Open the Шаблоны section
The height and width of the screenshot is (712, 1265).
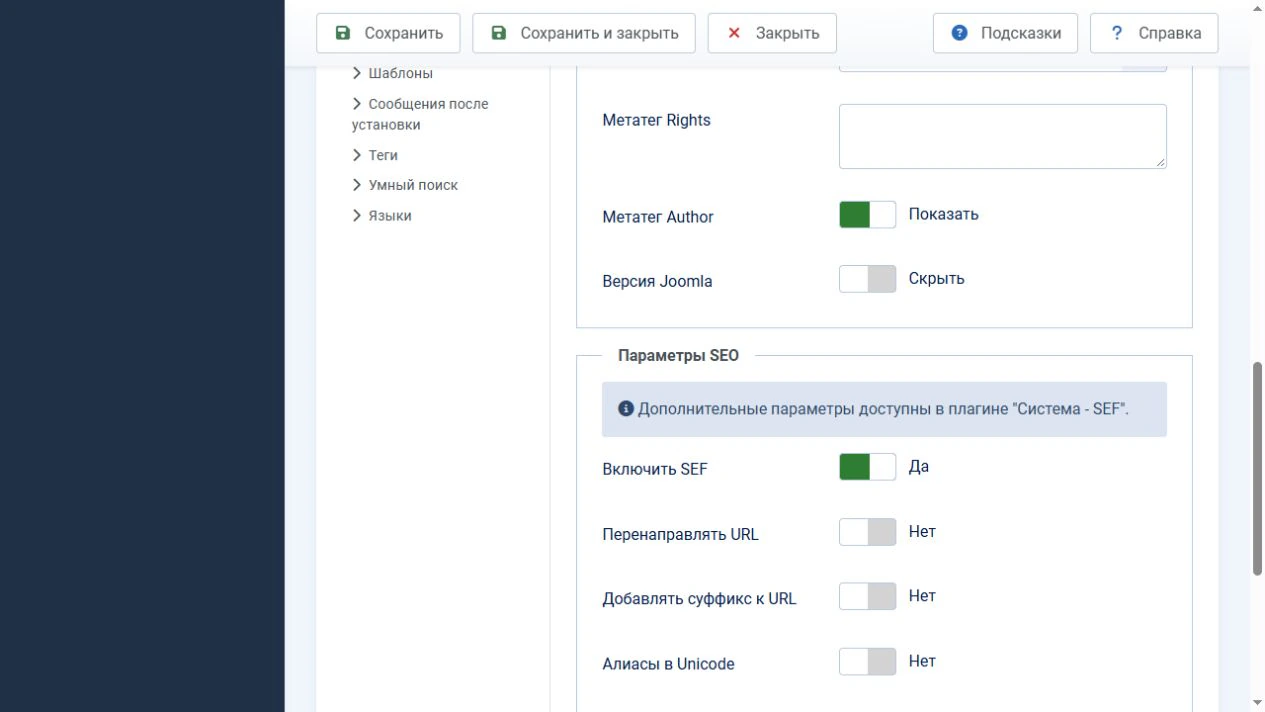400,73
